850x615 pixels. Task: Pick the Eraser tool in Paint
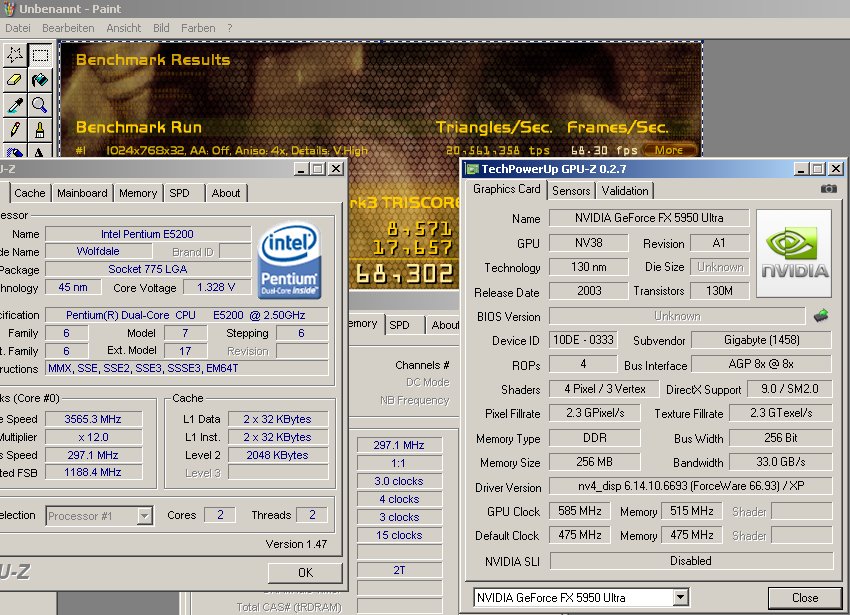coord(15,80)
